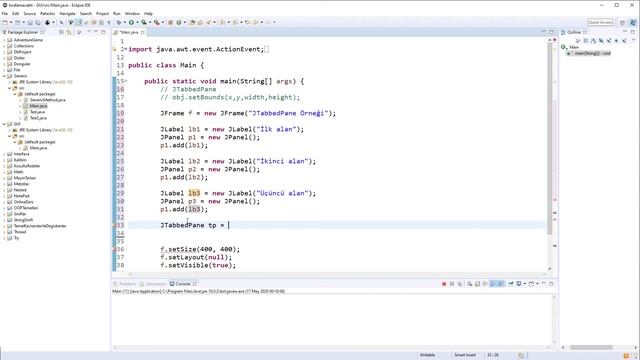Expand the Thread project

tap(4, 232)
